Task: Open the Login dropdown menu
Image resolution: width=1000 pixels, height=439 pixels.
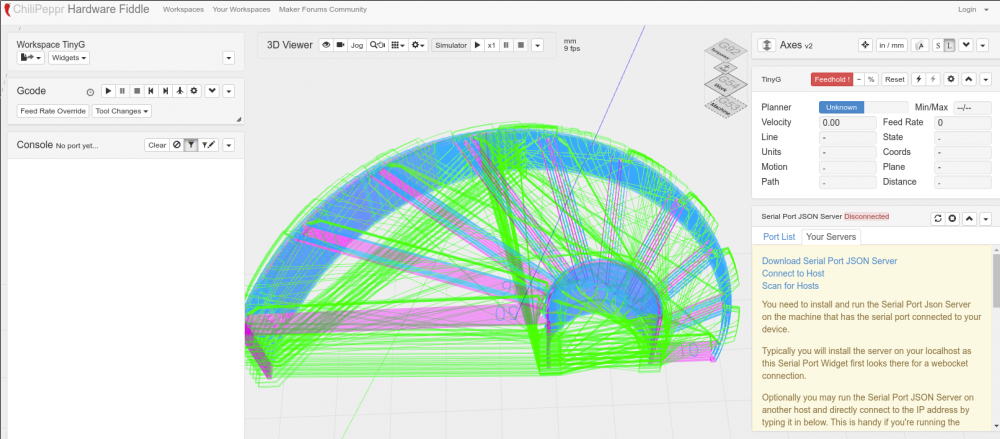Action: pyautogui.click(x=969, y=9)
